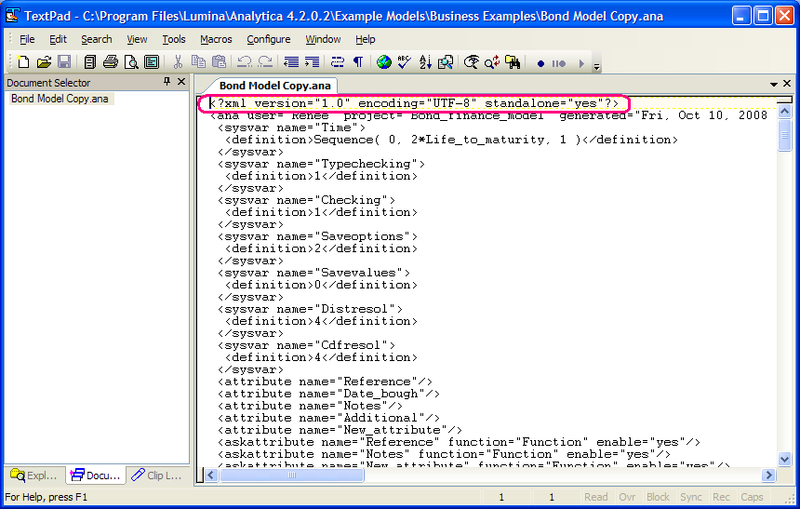Click the Redo arrow icon

[265, 62]
